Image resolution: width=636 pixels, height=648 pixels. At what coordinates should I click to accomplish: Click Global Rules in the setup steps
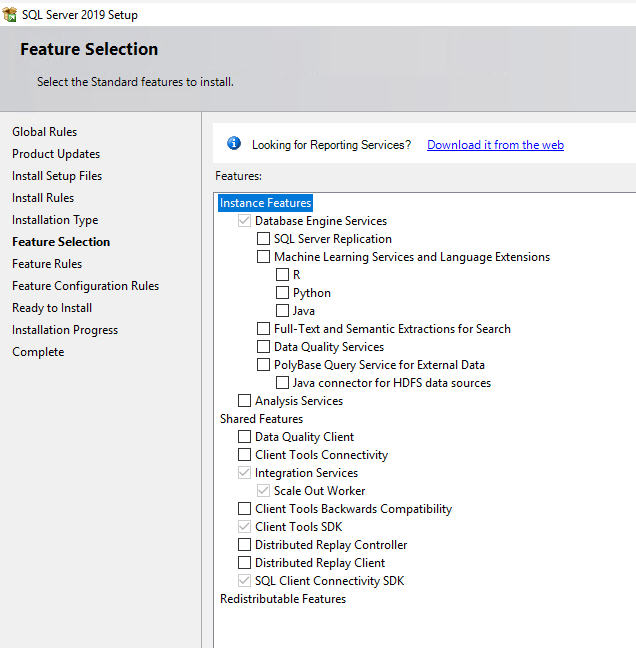[x=45, y=132]
